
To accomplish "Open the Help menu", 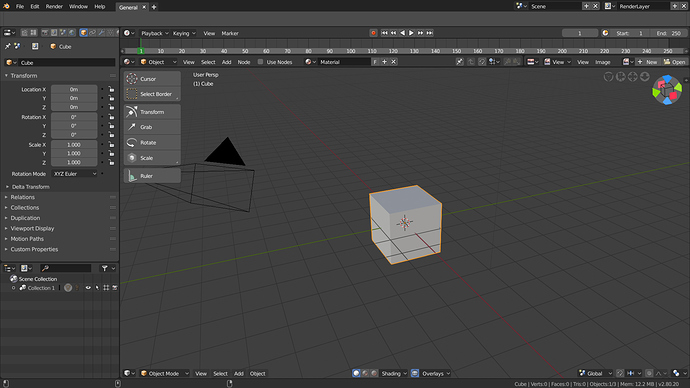I will click(100, 6).
